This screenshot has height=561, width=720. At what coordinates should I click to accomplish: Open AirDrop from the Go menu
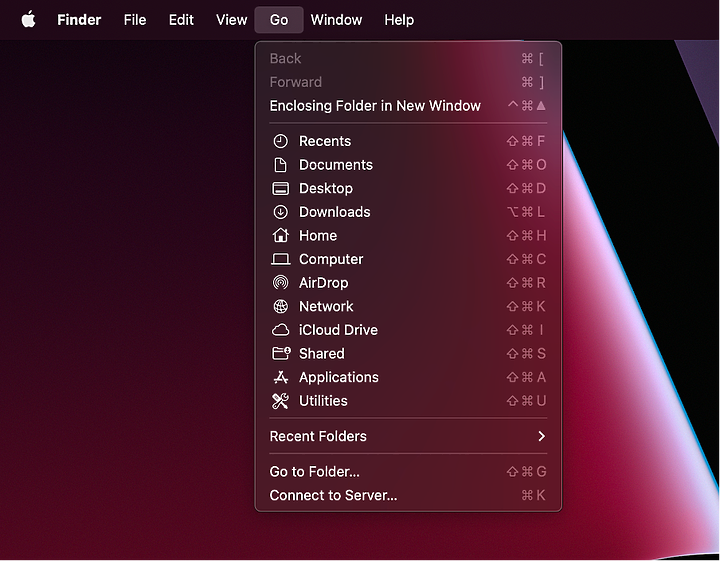[x=408, y=283]
